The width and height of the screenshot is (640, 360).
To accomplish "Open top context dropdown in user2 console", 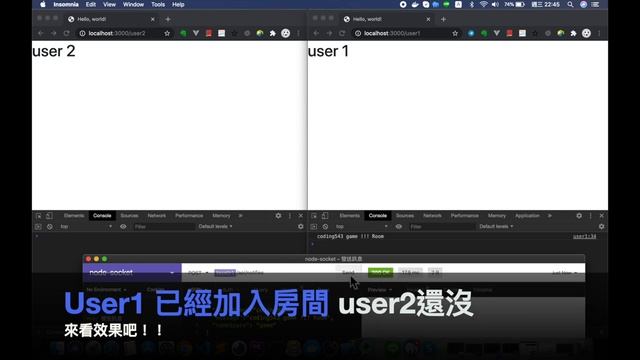I will [86, 227].
